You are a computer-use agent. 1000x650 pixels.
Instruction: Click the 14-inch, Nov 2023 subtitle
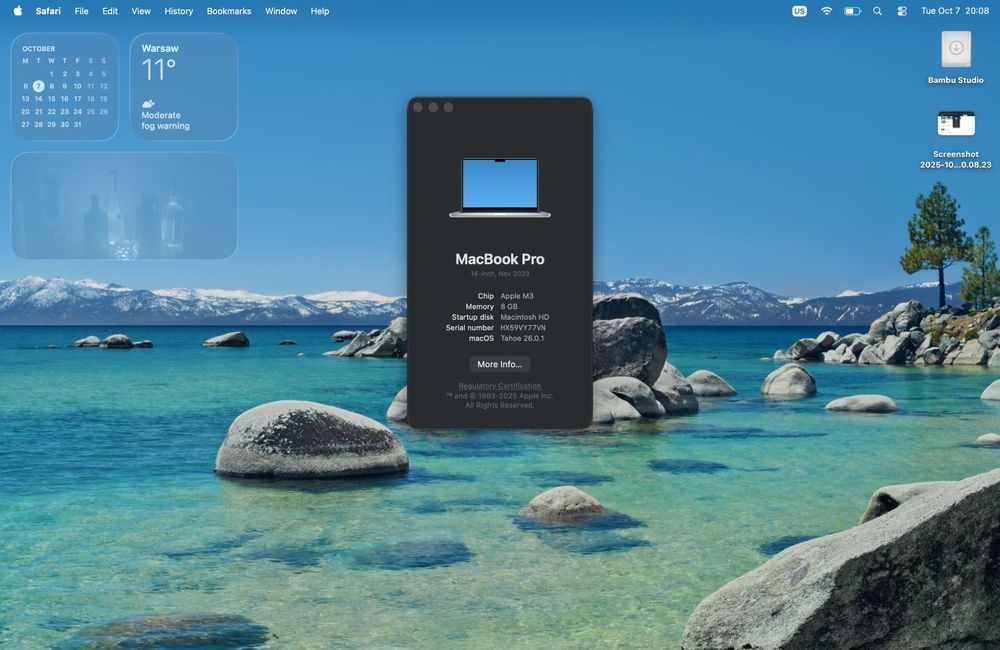tap(499, 274)
